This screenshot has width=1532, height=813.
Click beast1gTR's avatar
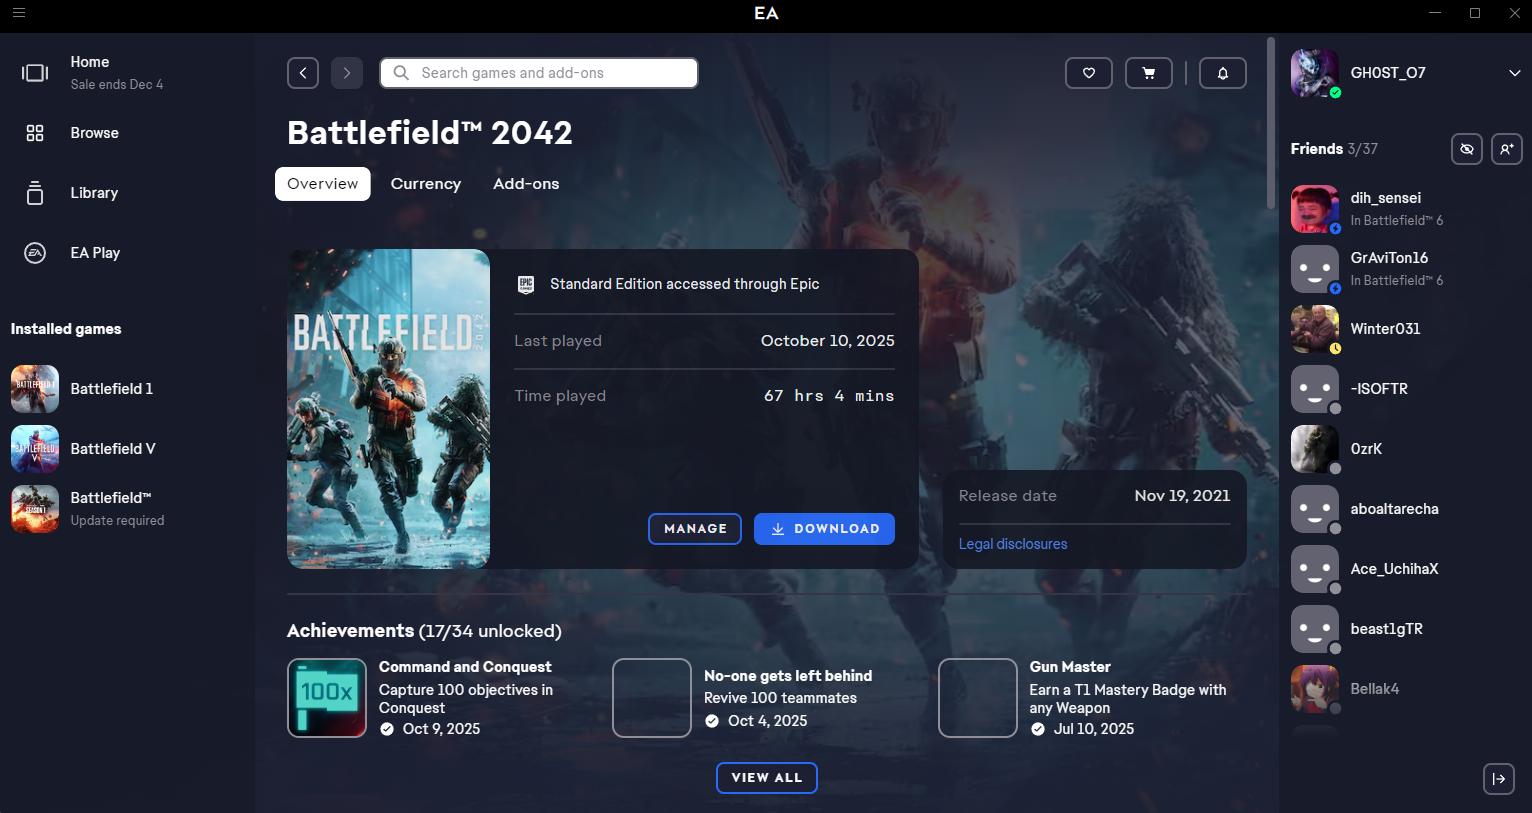pos(1315,629)
